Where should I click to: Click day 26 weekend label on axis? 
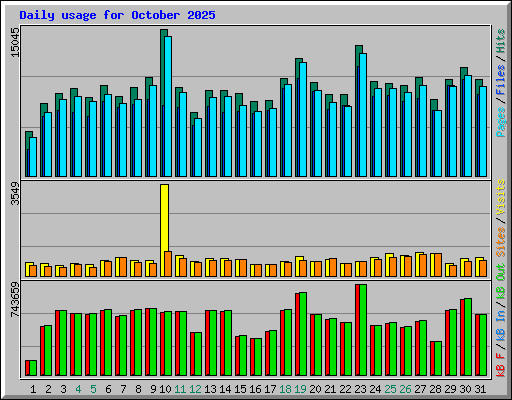(x=405, y=389)
